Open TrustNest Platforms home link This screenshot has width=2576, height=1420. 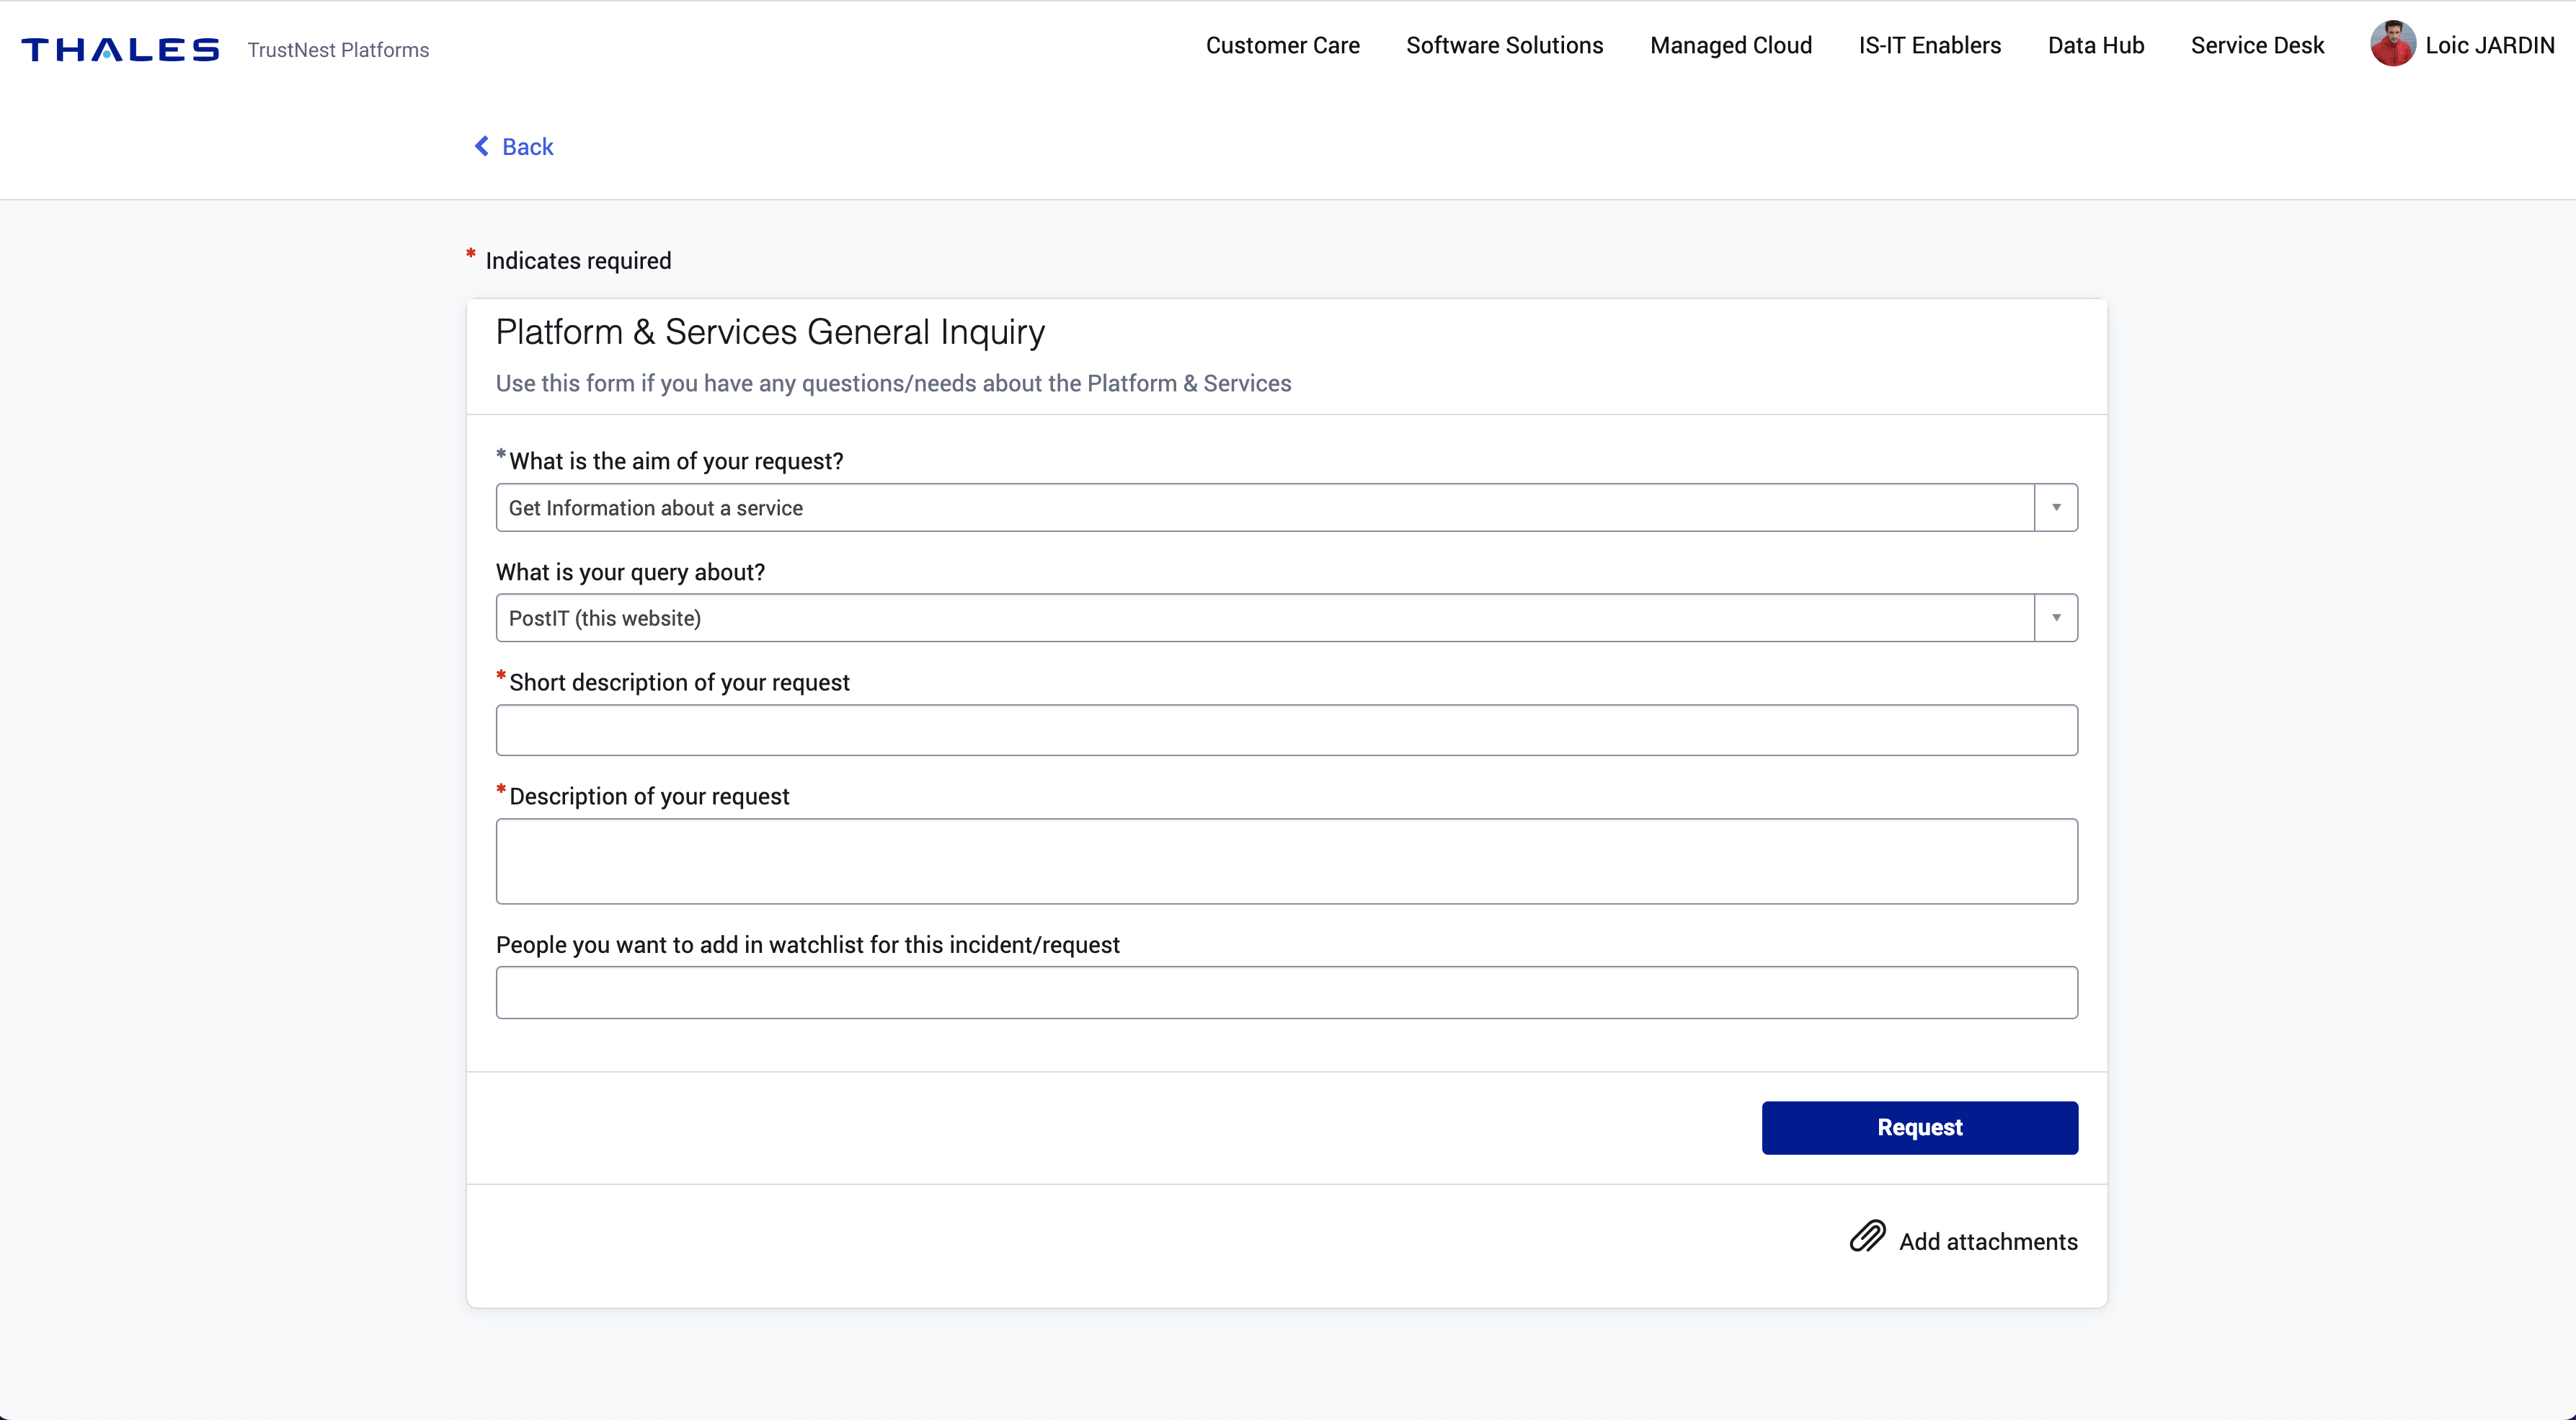click(338, 50)
